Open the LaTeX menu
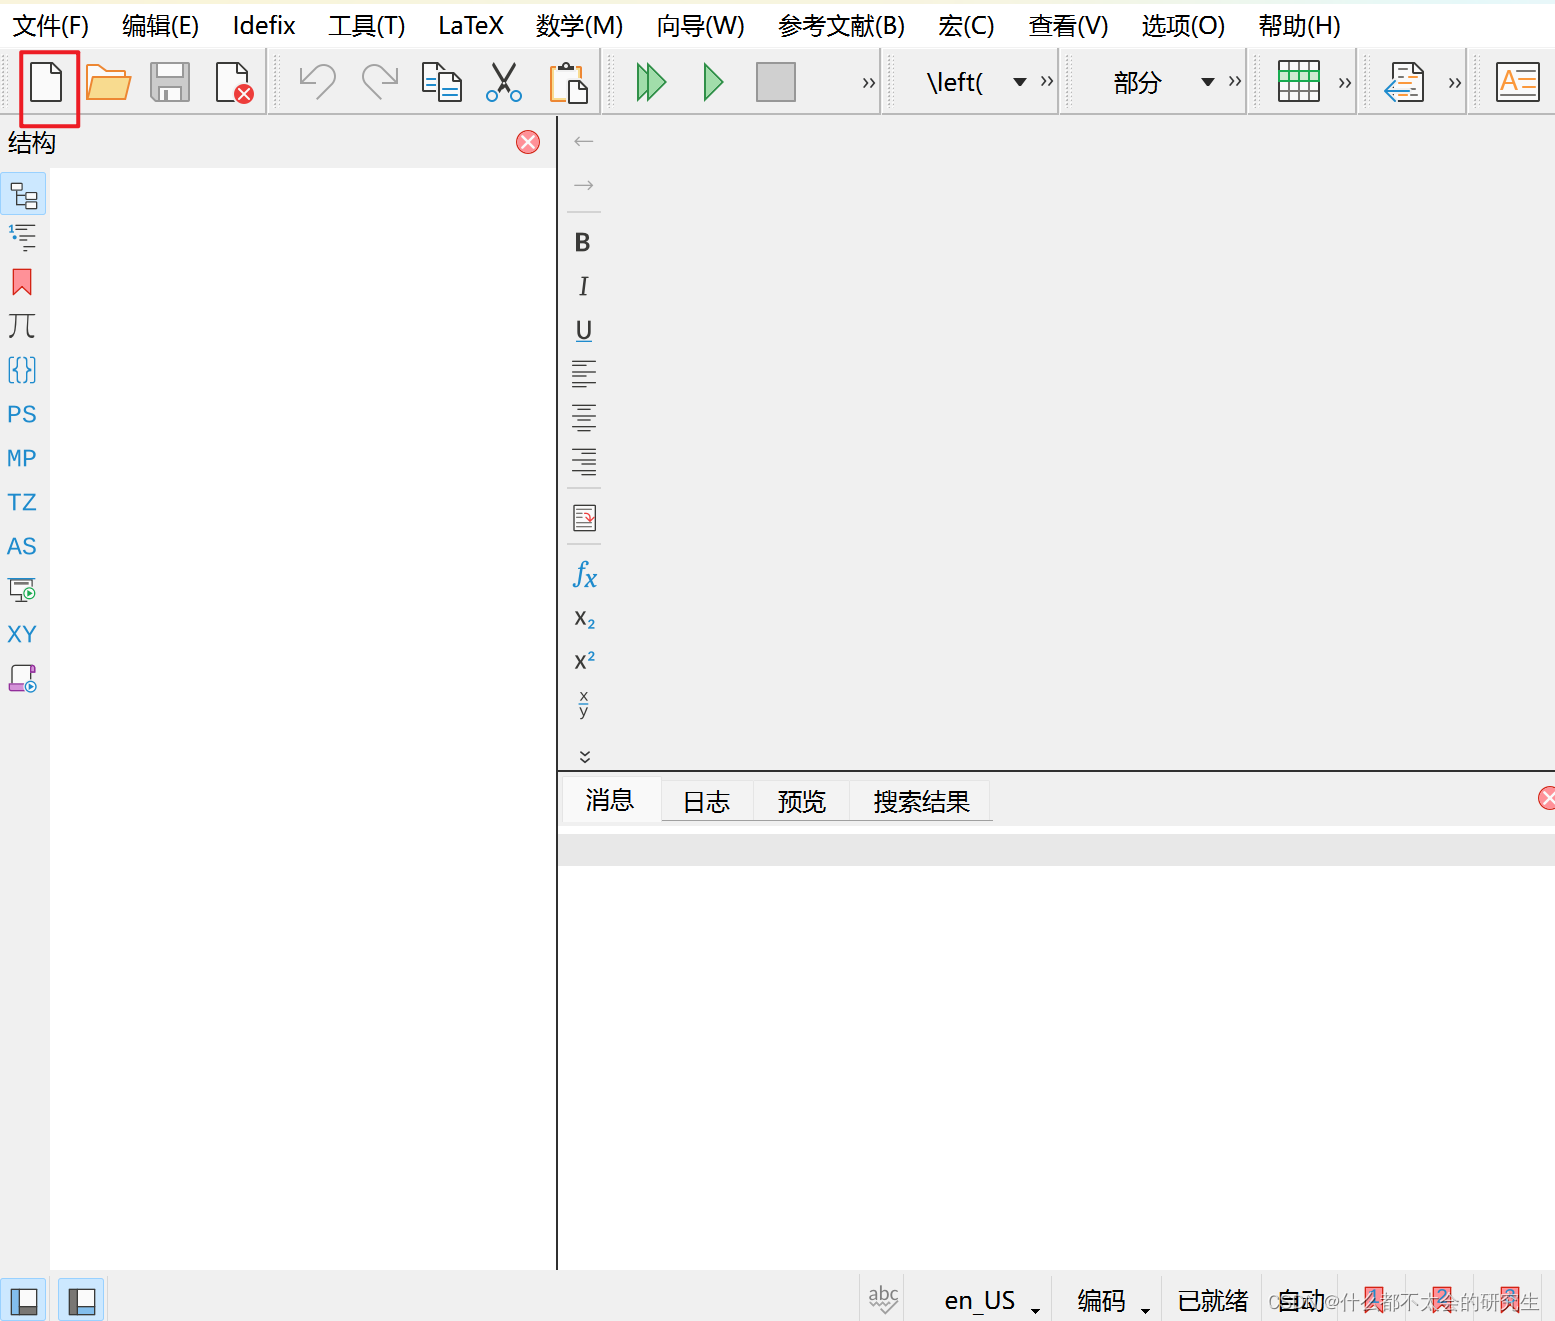Image resolution: width=1555 pixels, height=1321 pixels. (471, 26)
